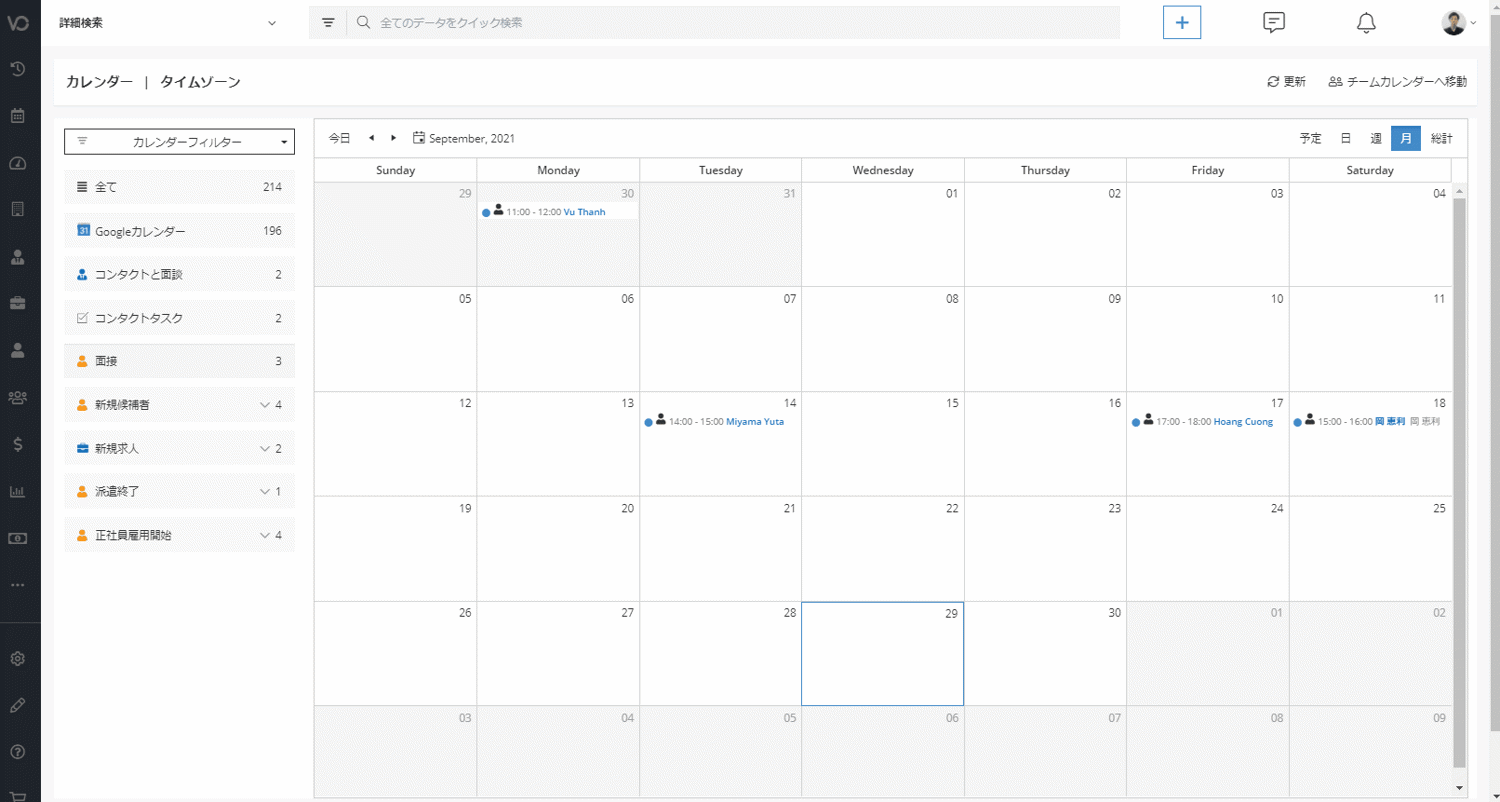Click the 更新 refresh button
1500x802 pixels.
click(x=1286, y=82)
